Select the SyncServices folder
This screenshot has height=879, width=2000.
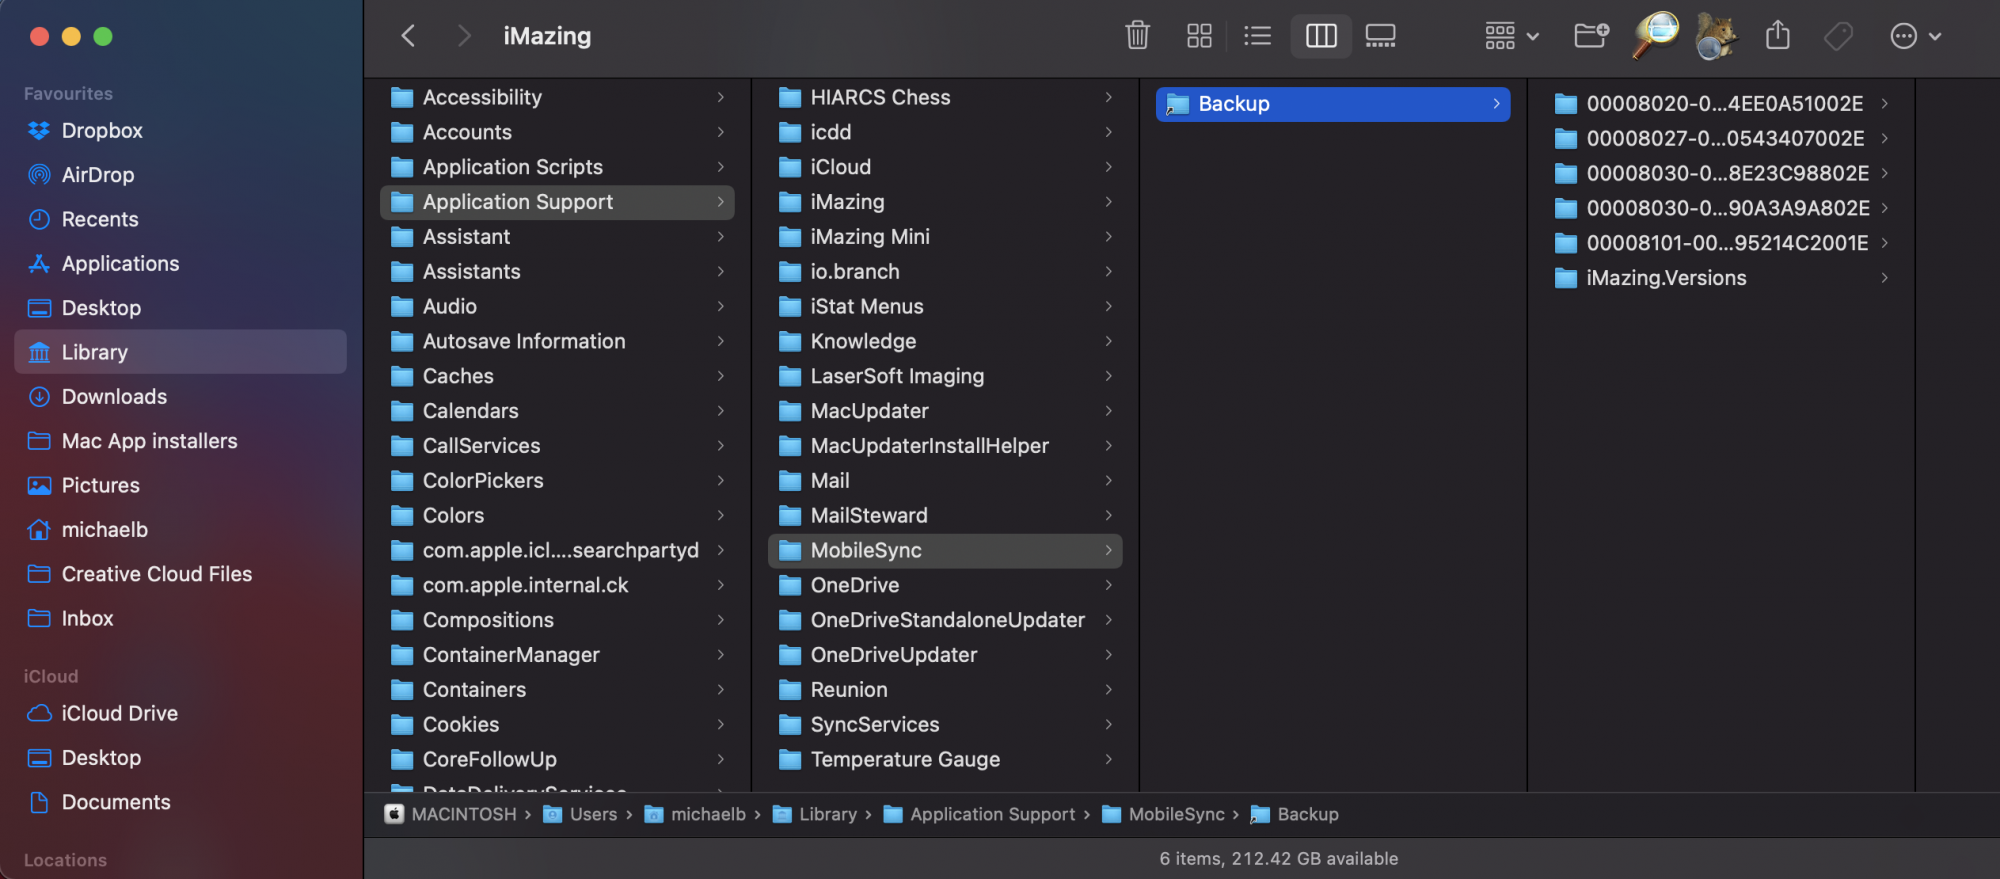point(945,724)
